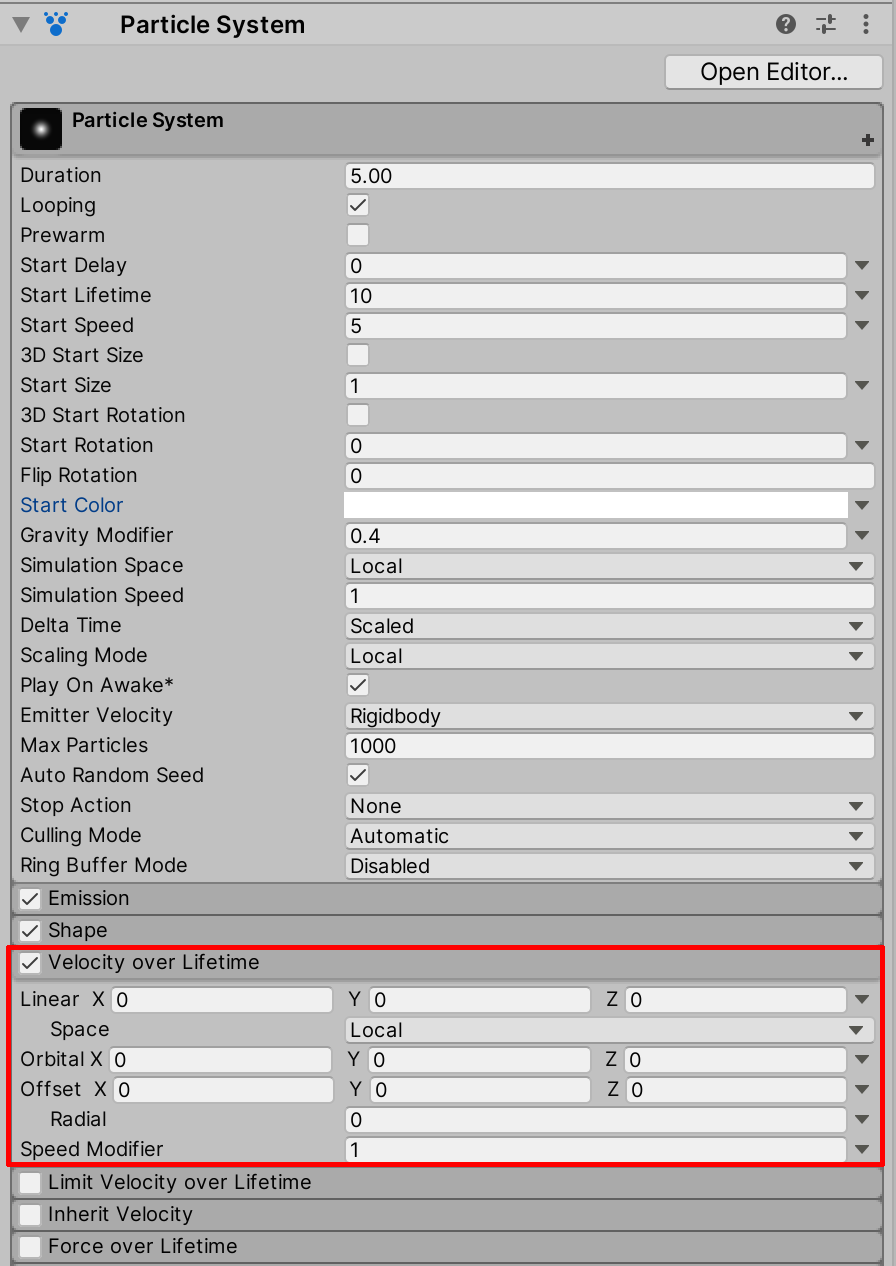Screen dimensions: 896x1266
Task: Open the Particle System help documentation icon
Action: 786,24
